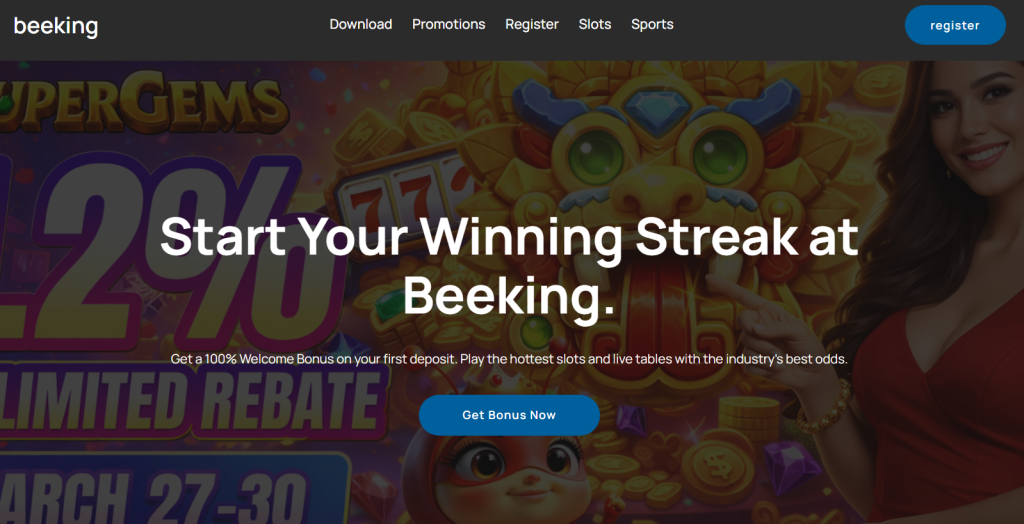1024x524 pixels.
Task: Click the golden dragon's left green eye
Action: 597,156
